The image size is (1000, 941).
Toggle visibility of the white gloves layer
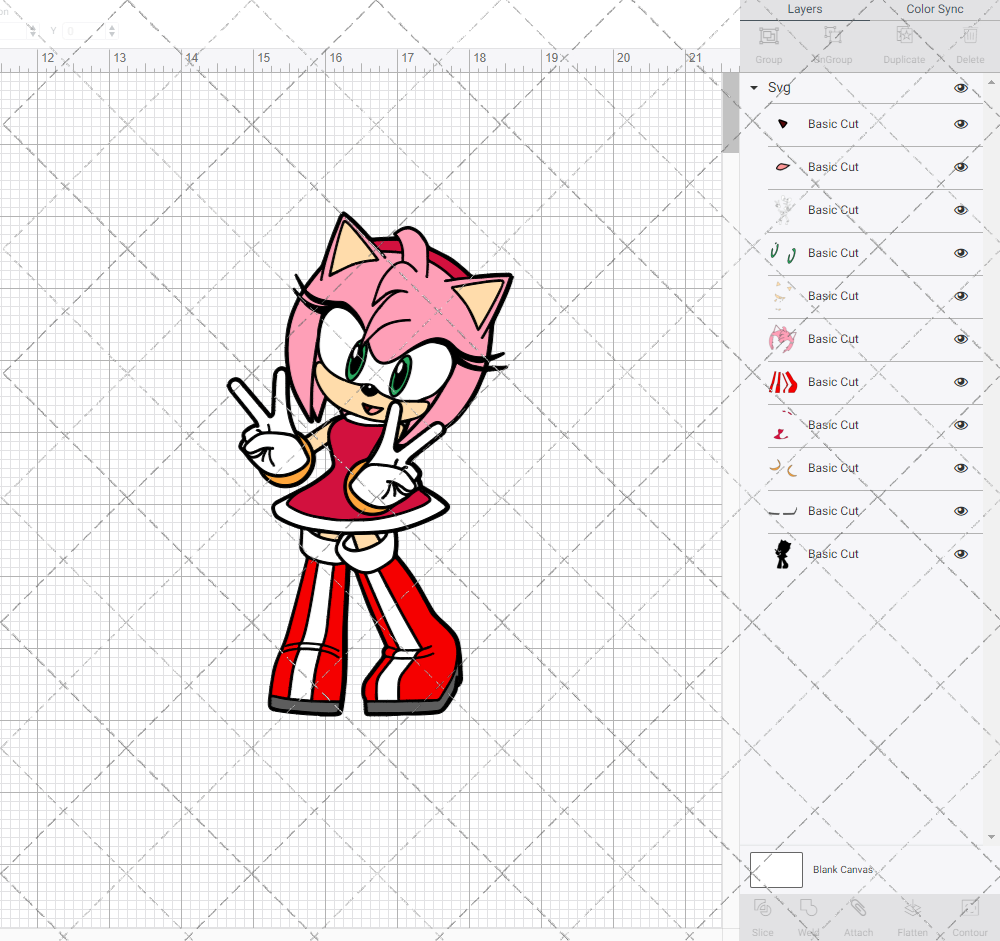(960, 210)
